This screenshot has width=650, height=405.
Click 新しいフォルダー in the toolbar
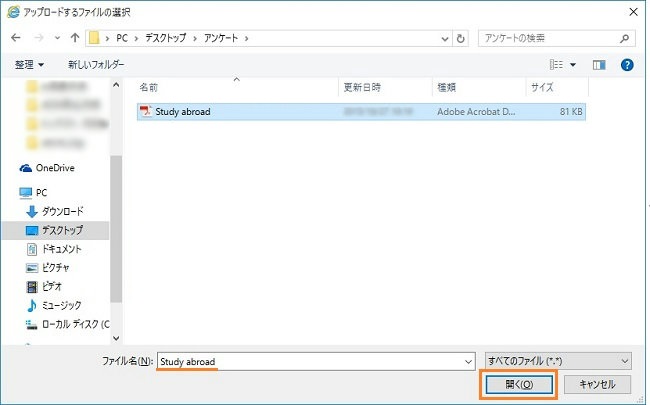click(x=97, y=65)
